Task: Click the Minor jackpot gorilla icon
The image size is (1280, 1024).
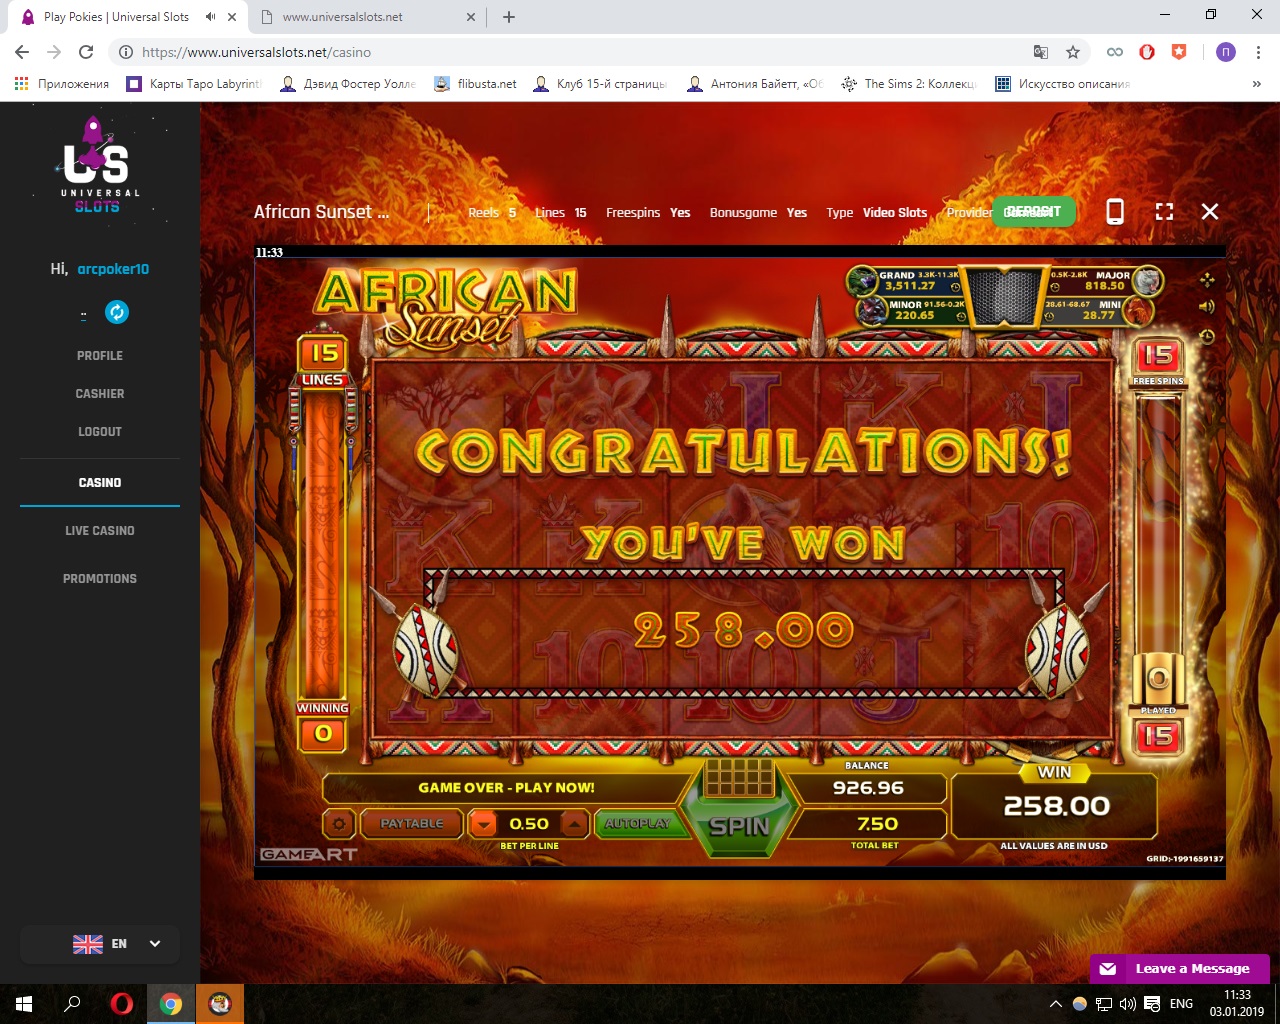Action: pyautogui.click(x=871, y=310)
